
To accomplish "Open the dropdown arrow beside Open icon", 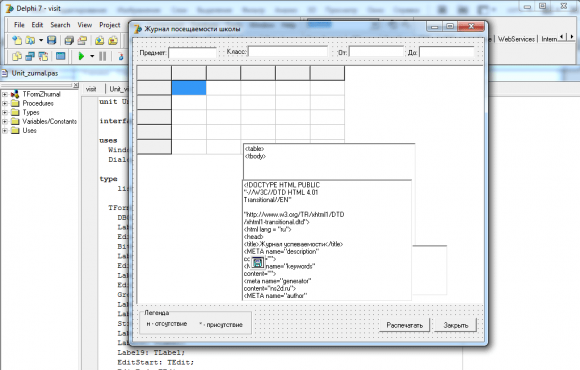I will 41,40.
